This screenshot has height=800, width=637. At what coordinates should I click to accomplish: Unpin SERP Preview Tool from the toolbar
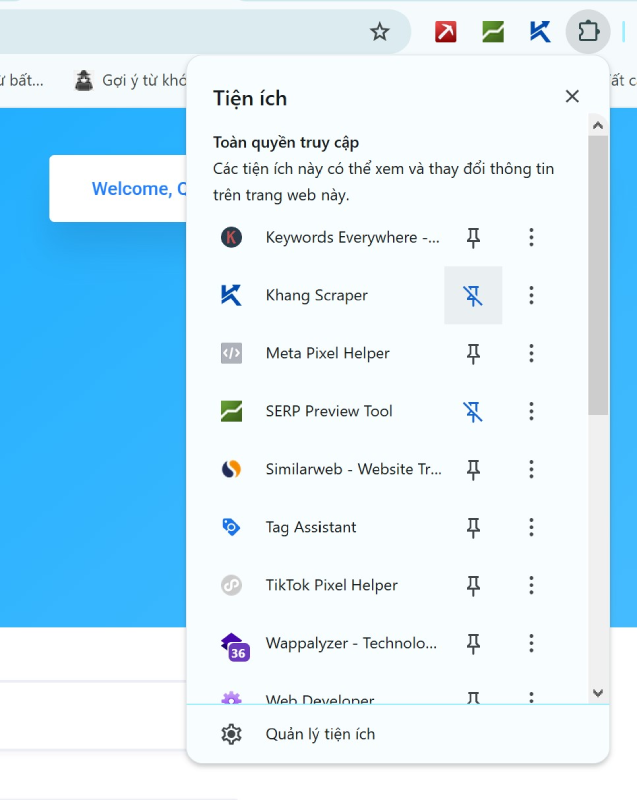[x=473, y=411]
